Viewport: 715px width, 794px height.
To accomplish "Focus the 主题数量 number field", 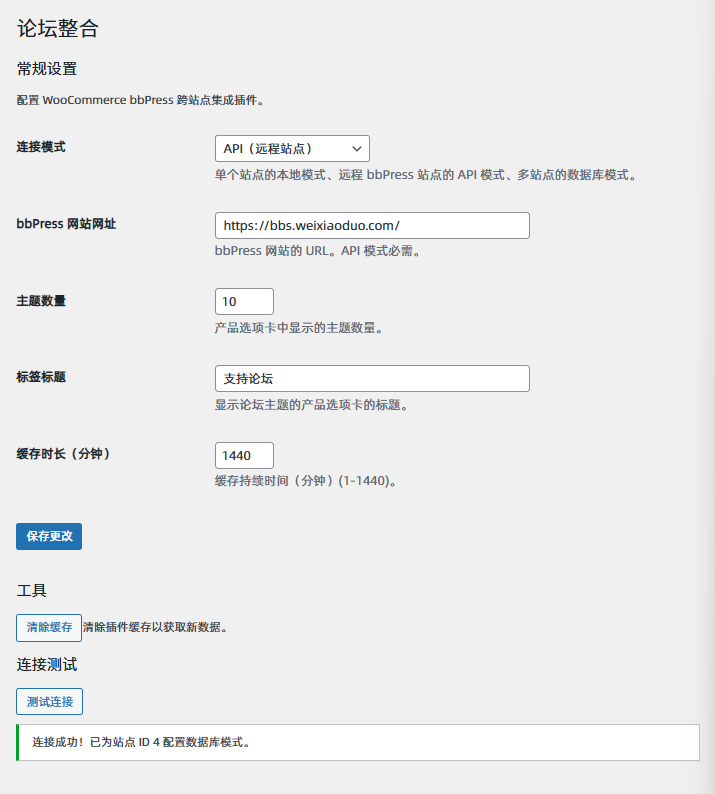I will pos(244,301).
